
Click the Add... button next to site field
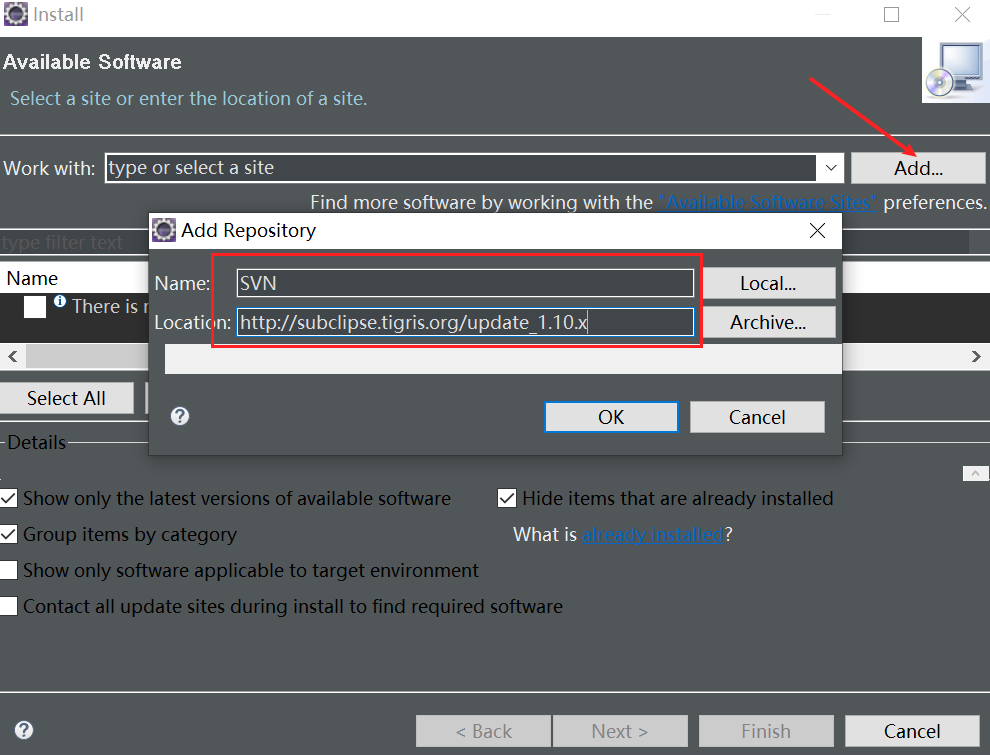click(x=916, y=167)
